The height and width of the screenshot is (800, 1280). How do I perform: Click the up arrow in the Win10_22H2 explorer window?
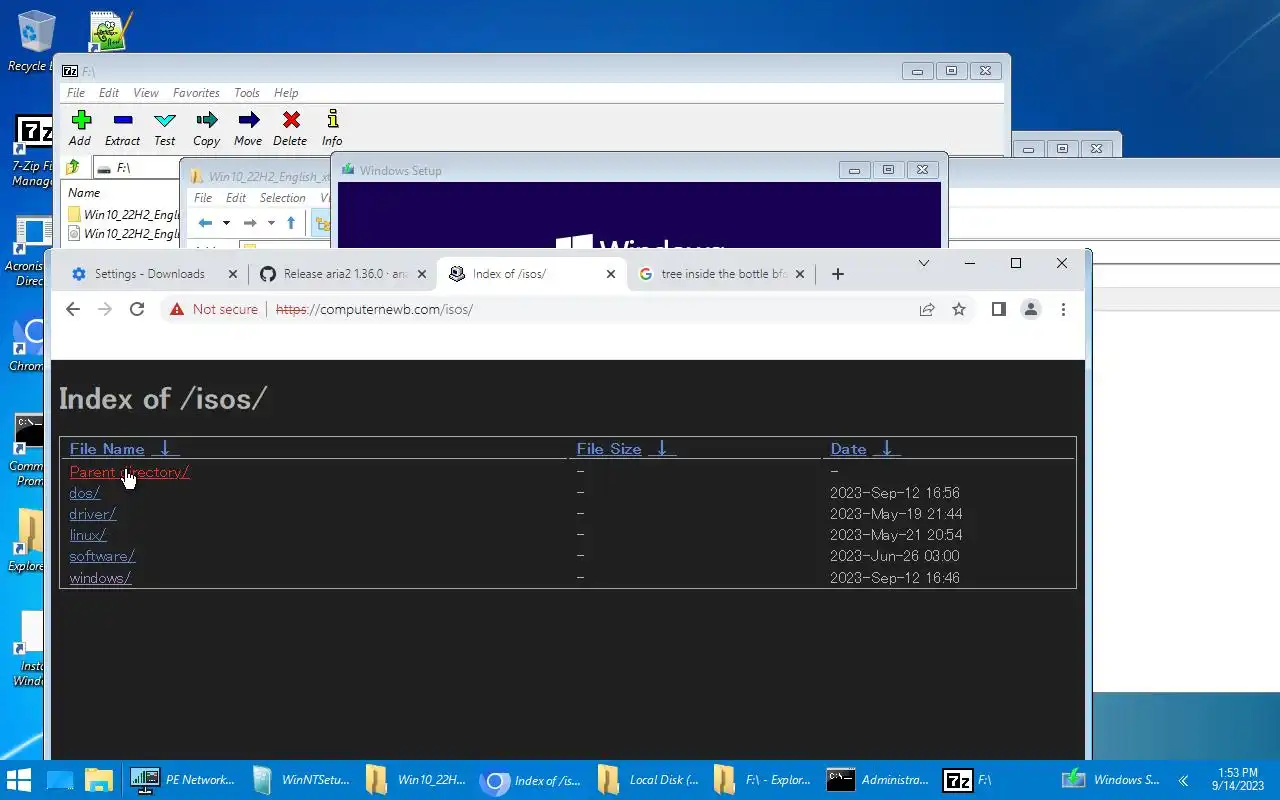[x=291, y=223]
